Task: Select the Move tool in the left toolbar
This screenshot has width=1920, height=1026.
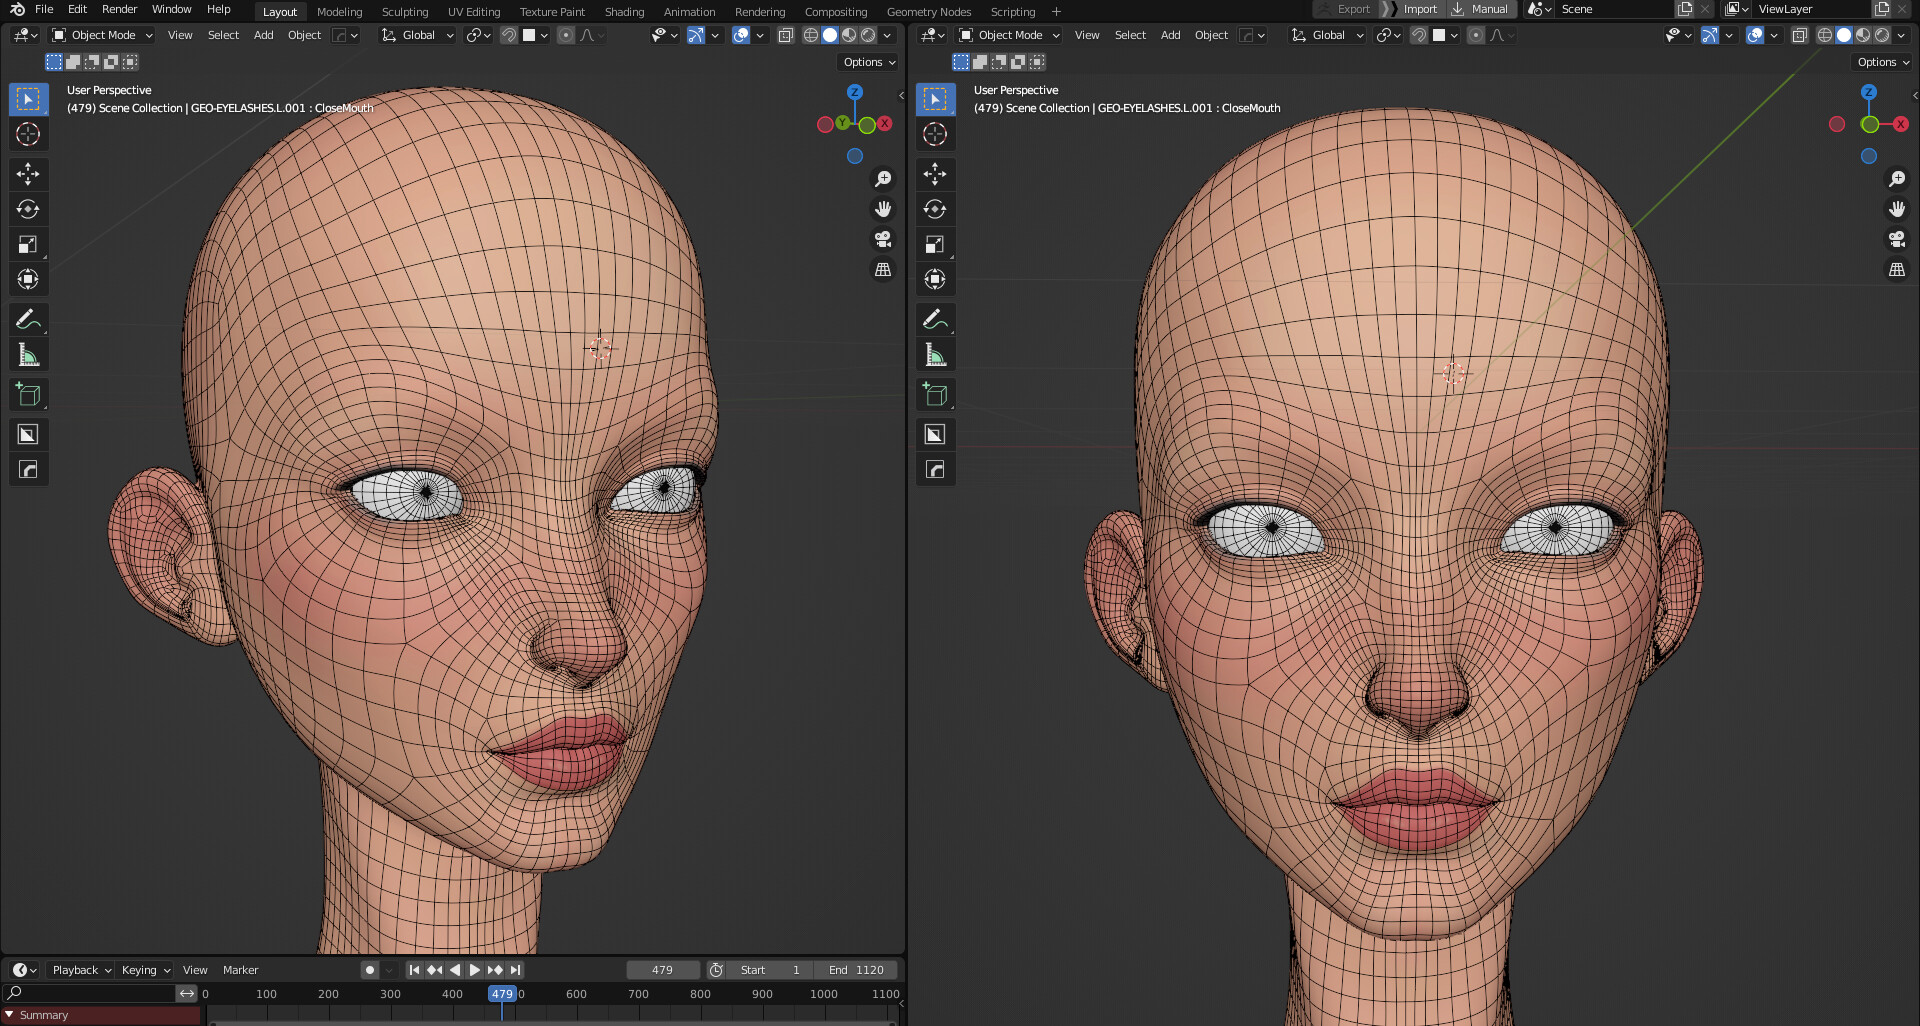Action: coord(28,174)
